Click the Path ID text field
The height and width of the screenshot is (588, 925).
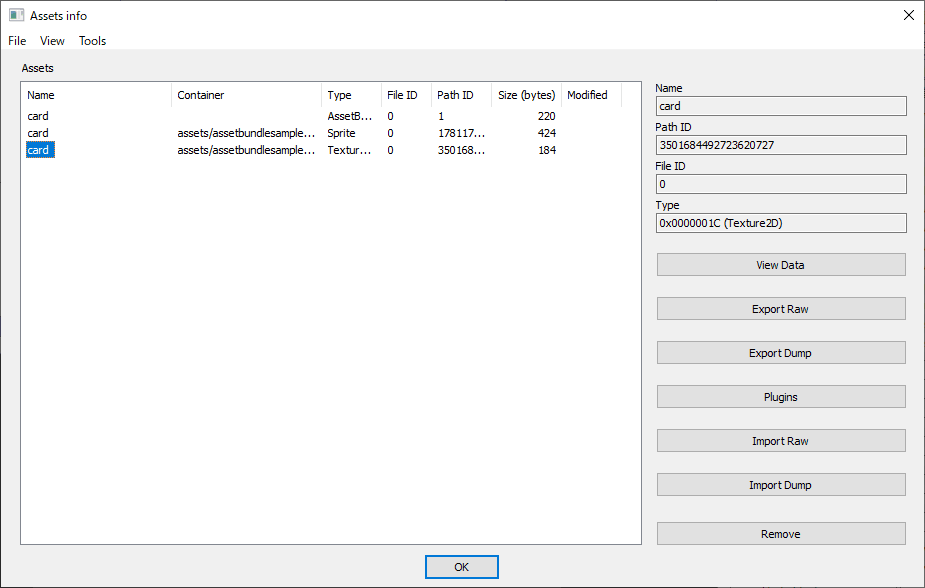pos(780,145)
